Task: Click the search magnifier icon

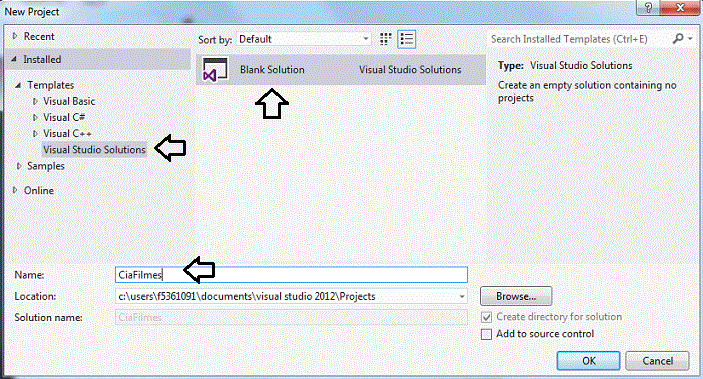Action: click(677, 39)
